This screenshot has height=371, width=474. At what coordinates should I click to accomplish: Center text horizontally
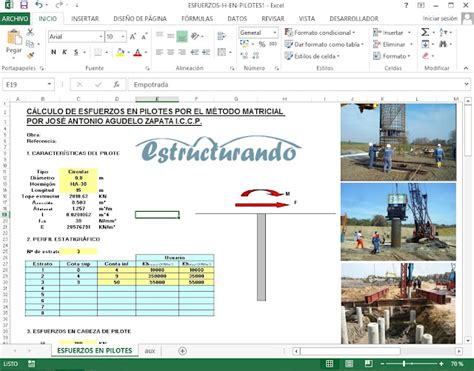point(171,52)
